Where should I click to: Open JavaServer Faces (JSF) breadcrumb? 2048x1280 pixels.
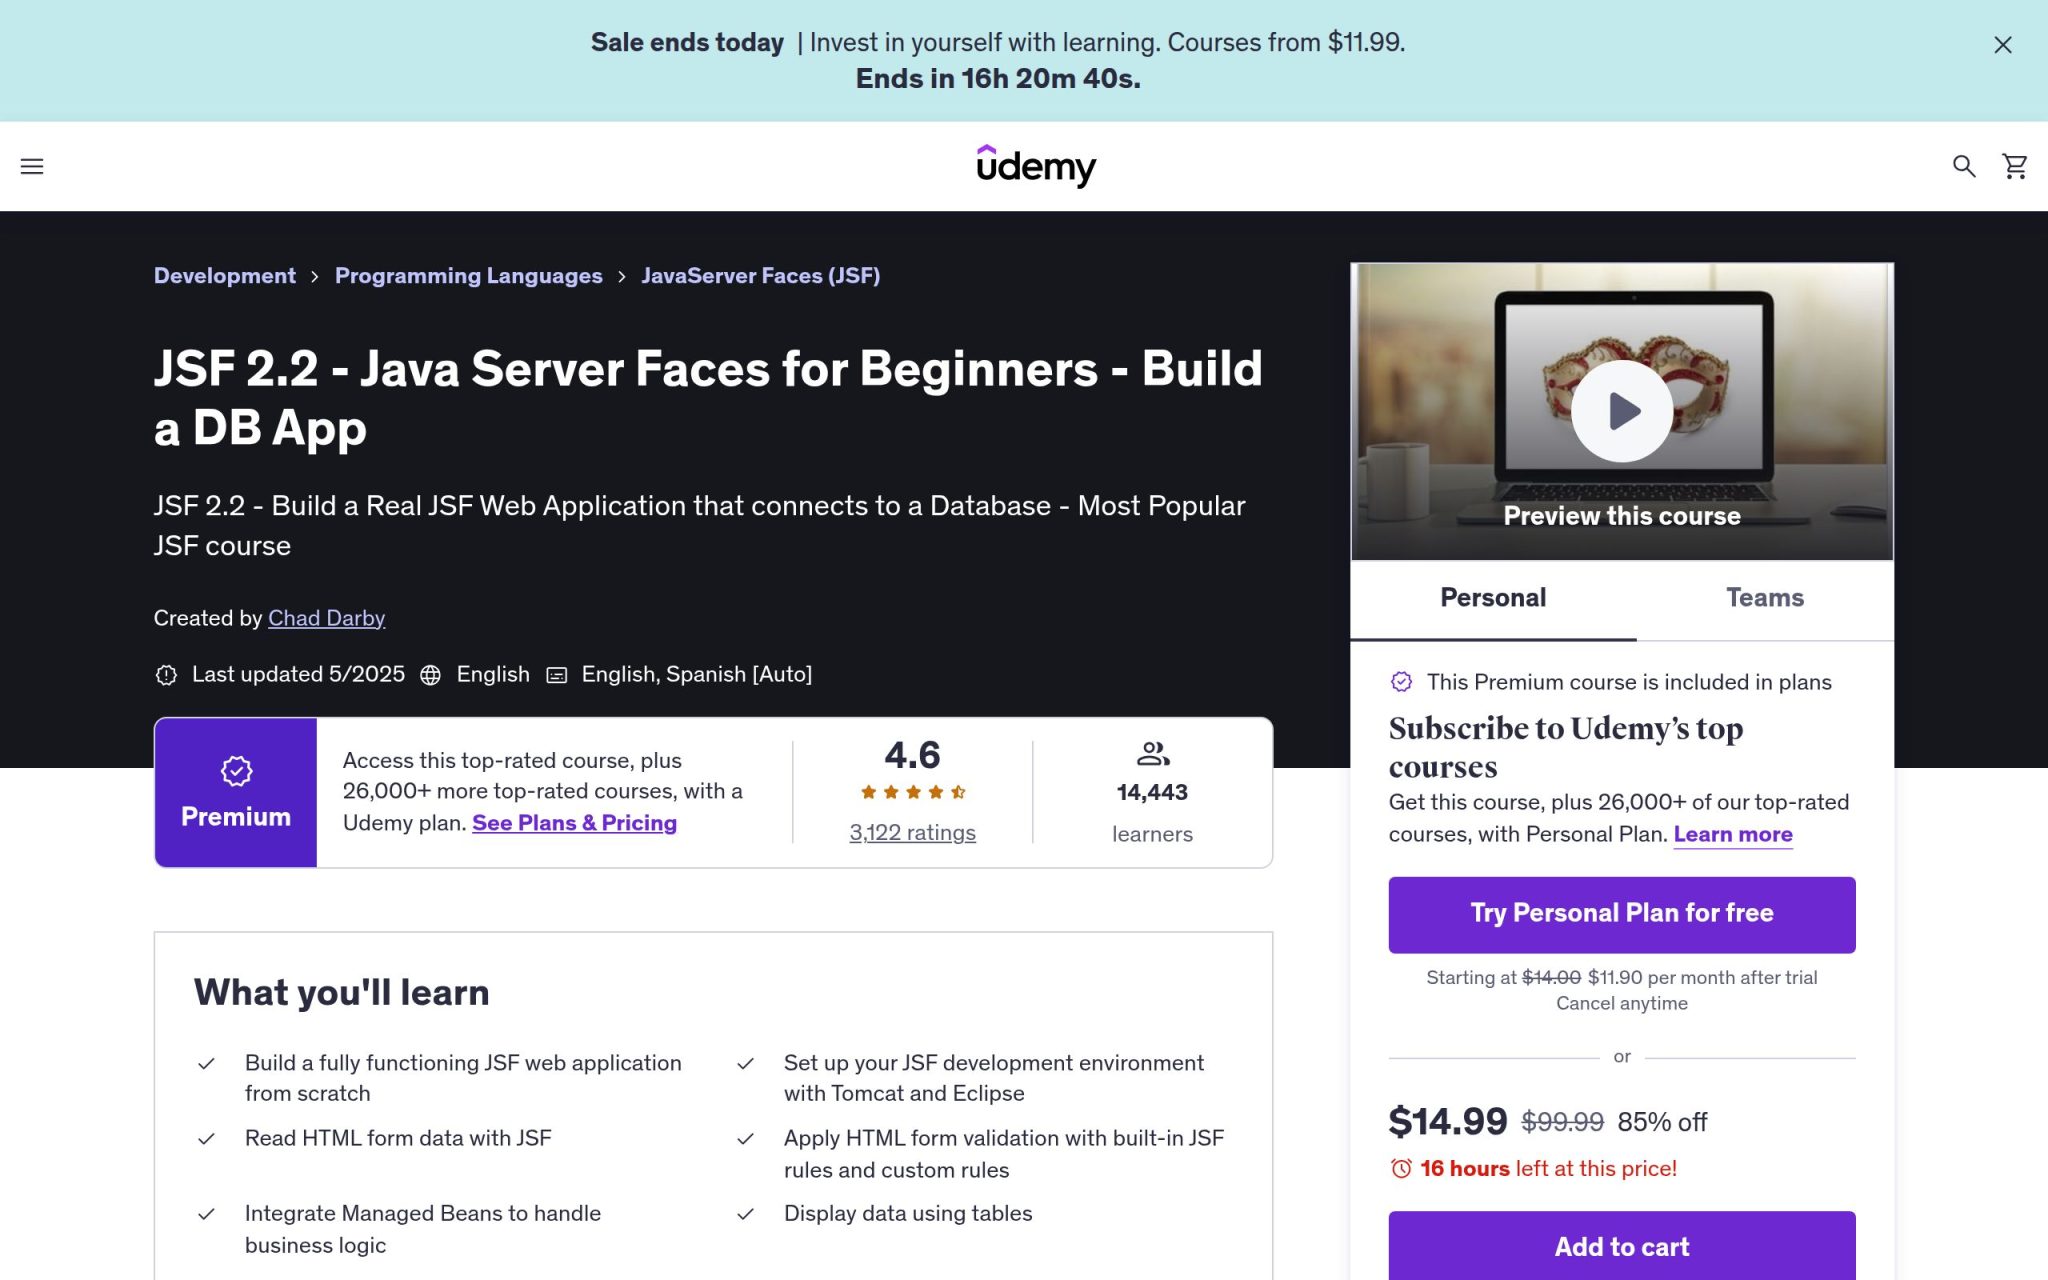click(761, 276)
